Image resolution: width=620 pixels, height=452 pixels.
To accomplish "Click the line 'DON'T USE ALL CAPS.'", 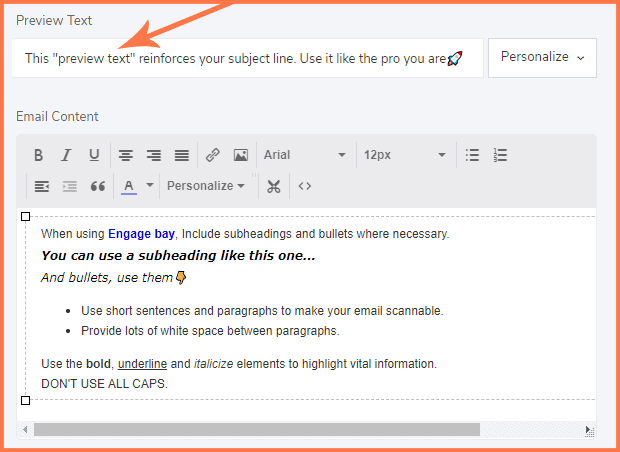I will [104, 384].
